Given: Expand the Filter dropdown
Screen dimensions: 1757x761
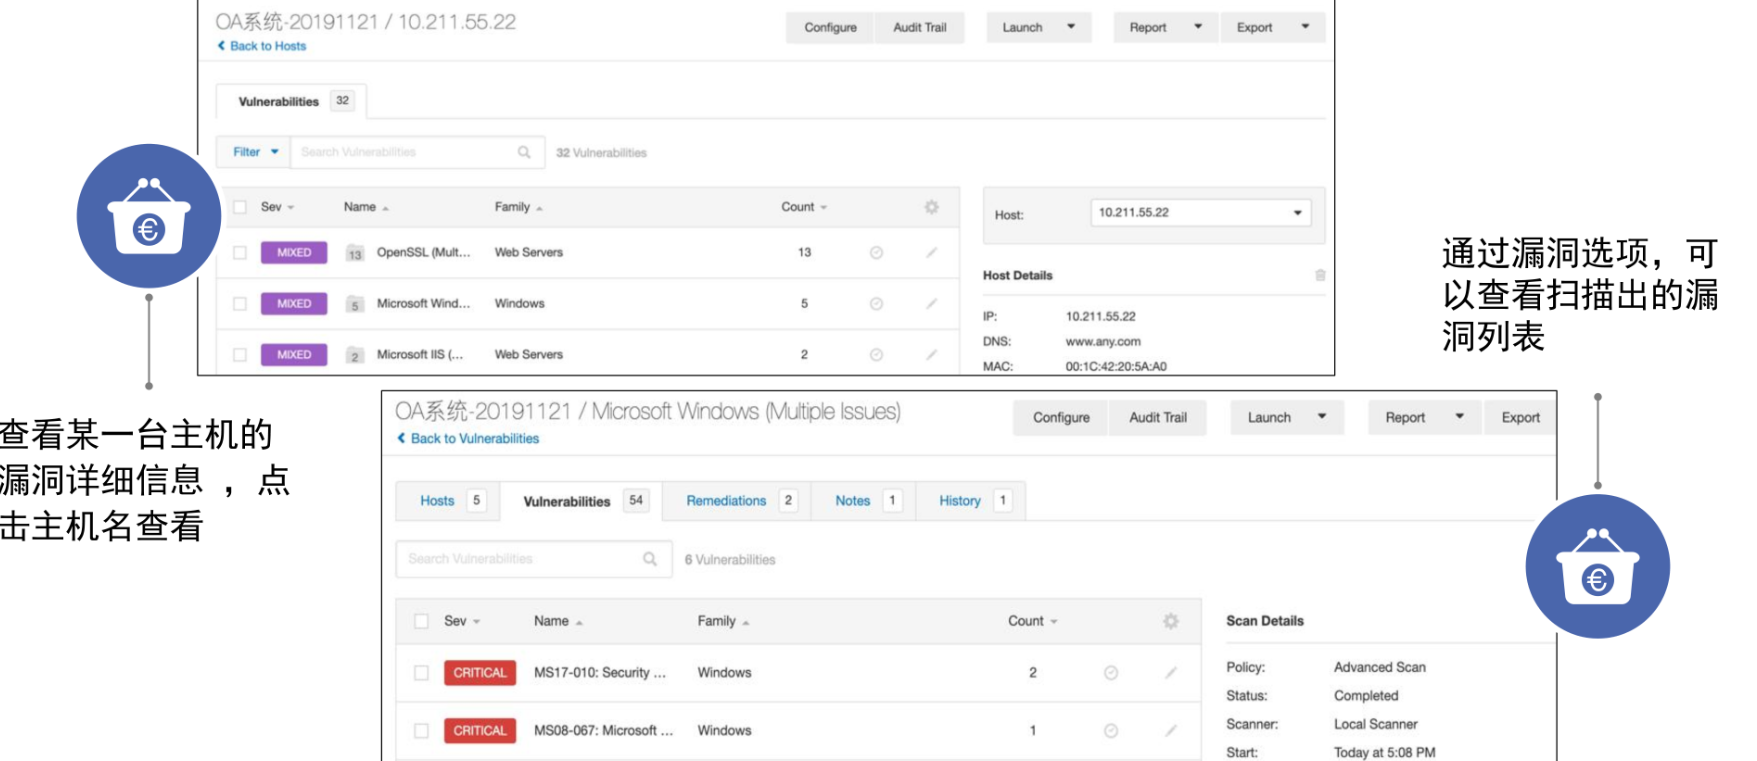Looking at the screenshot, I should pyautogui.click(x=254, y=152).
